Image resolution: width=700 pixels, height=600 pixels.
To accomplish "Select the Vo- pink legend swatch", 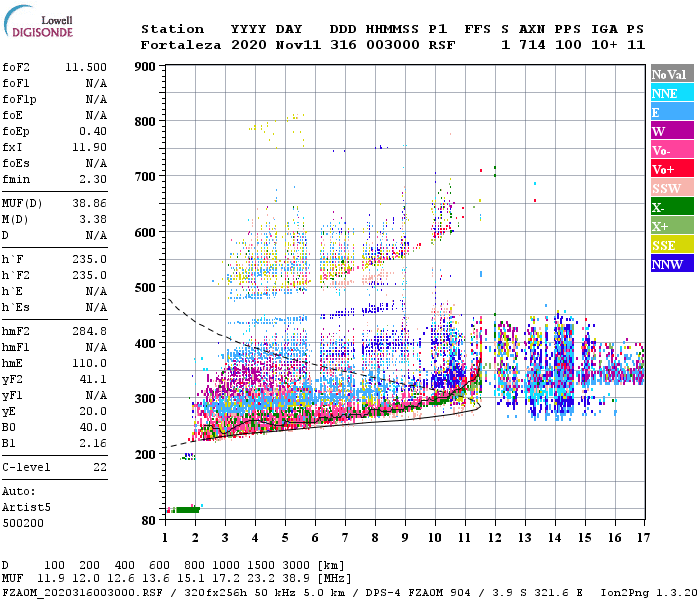I will 672,150.
